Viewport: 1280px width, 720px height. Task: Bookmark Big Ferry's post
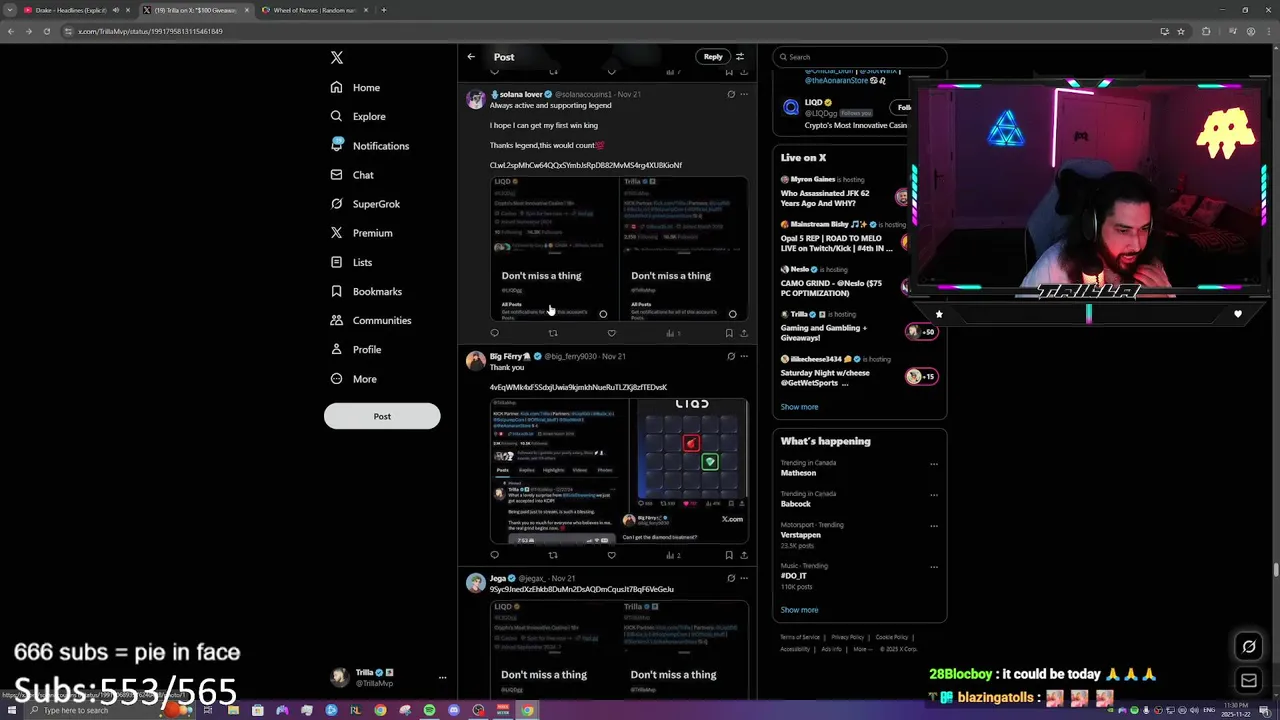click(729, 555)
